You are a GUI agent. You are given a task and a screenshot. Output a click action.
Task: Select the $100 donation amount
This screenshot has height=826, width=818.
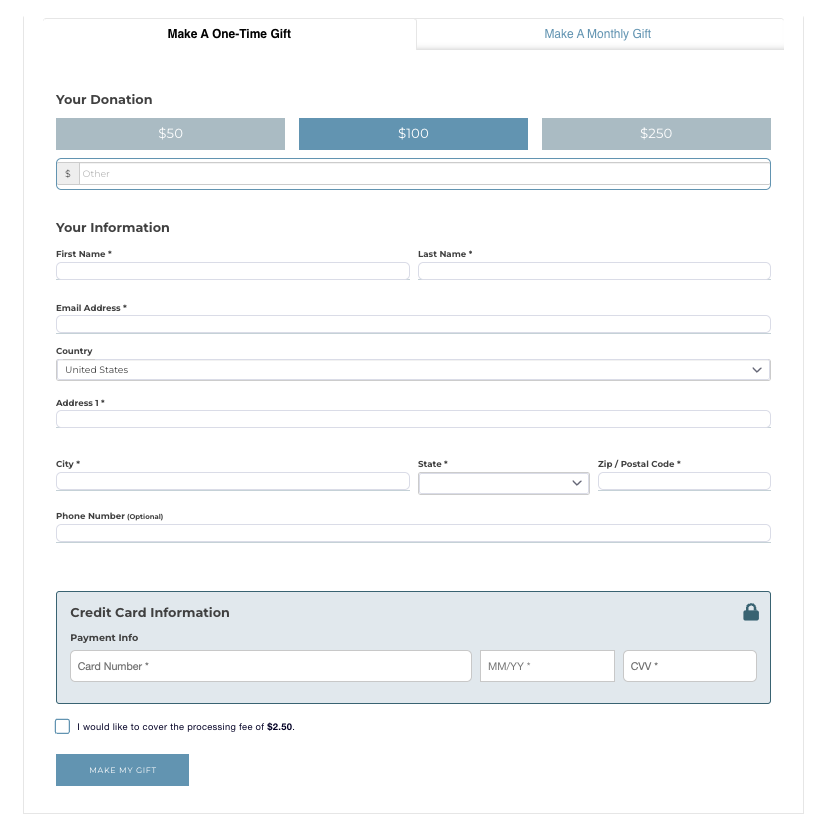coord(413,134)
